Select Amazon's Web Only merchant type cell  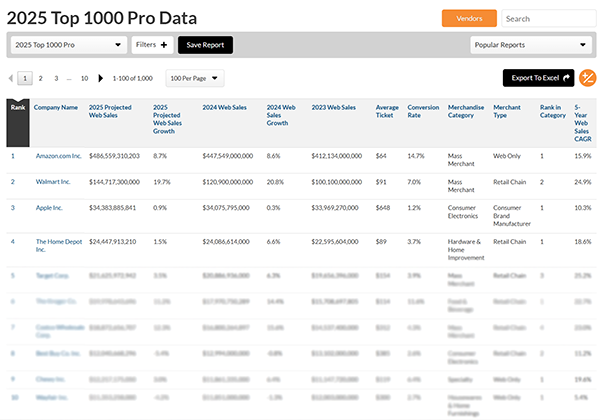click(x=507, y=156)
